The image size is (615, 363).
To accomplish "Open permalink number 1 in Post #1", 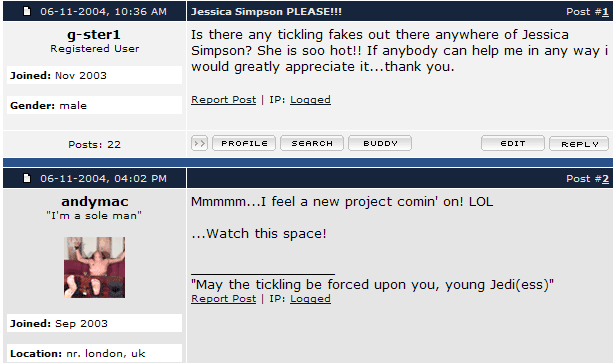I will point(606,12).
